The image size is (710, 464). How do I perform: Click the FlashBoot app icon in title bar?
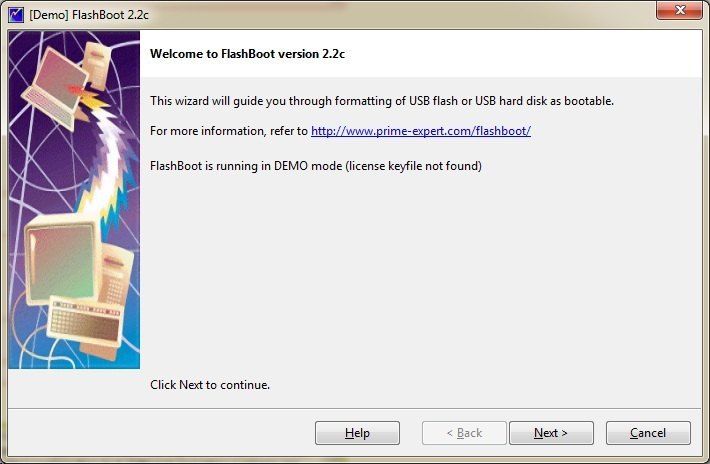pyautogui.click(x=16, y=13)
